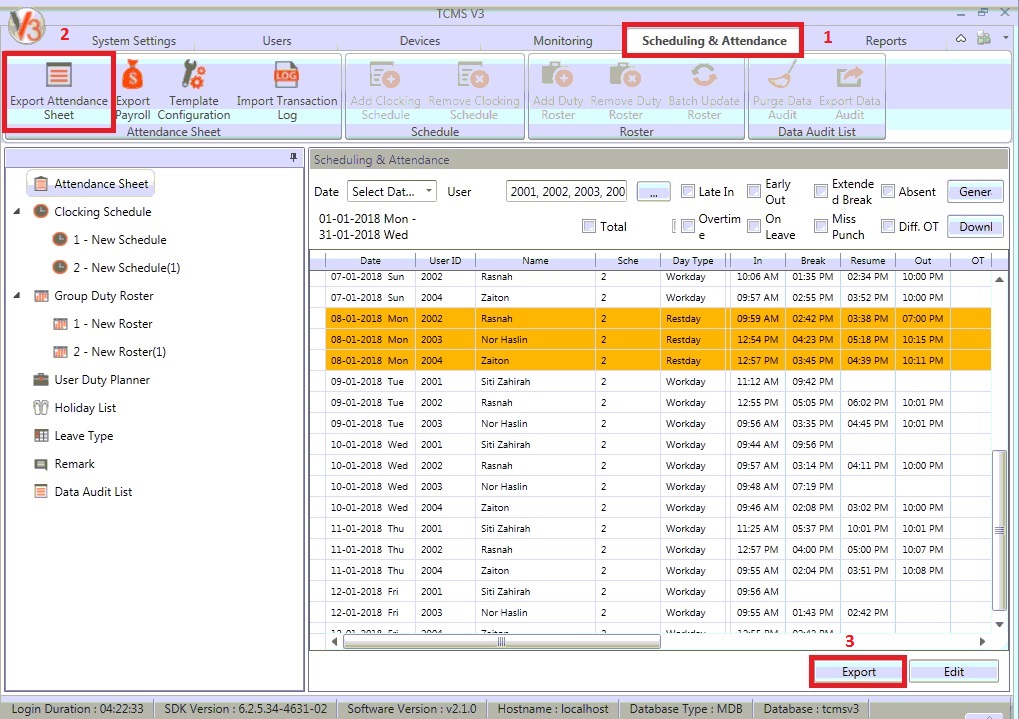This screenshot has width=1019, height=719.
Task: Open the Leave Type item
Action: click(x=83, y=436)
